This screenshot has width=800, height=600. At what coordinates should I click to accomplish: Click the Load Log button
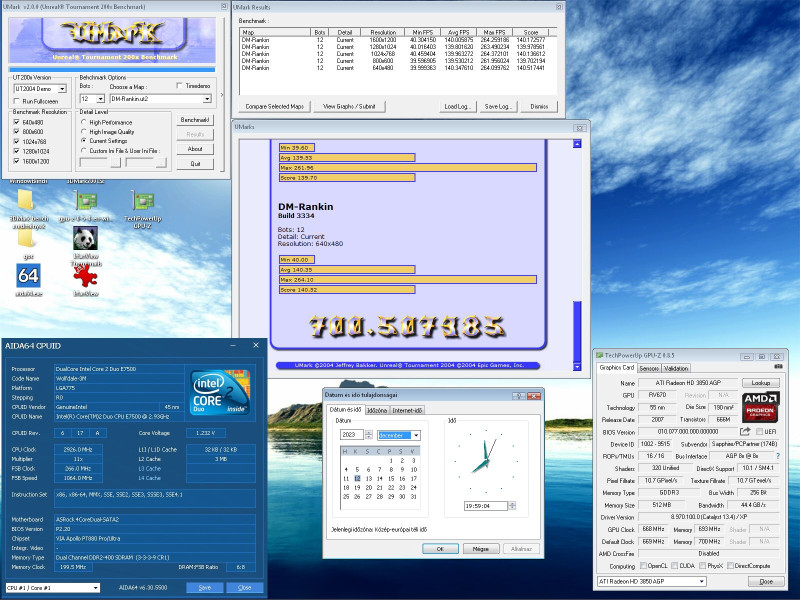coord(458,106)
